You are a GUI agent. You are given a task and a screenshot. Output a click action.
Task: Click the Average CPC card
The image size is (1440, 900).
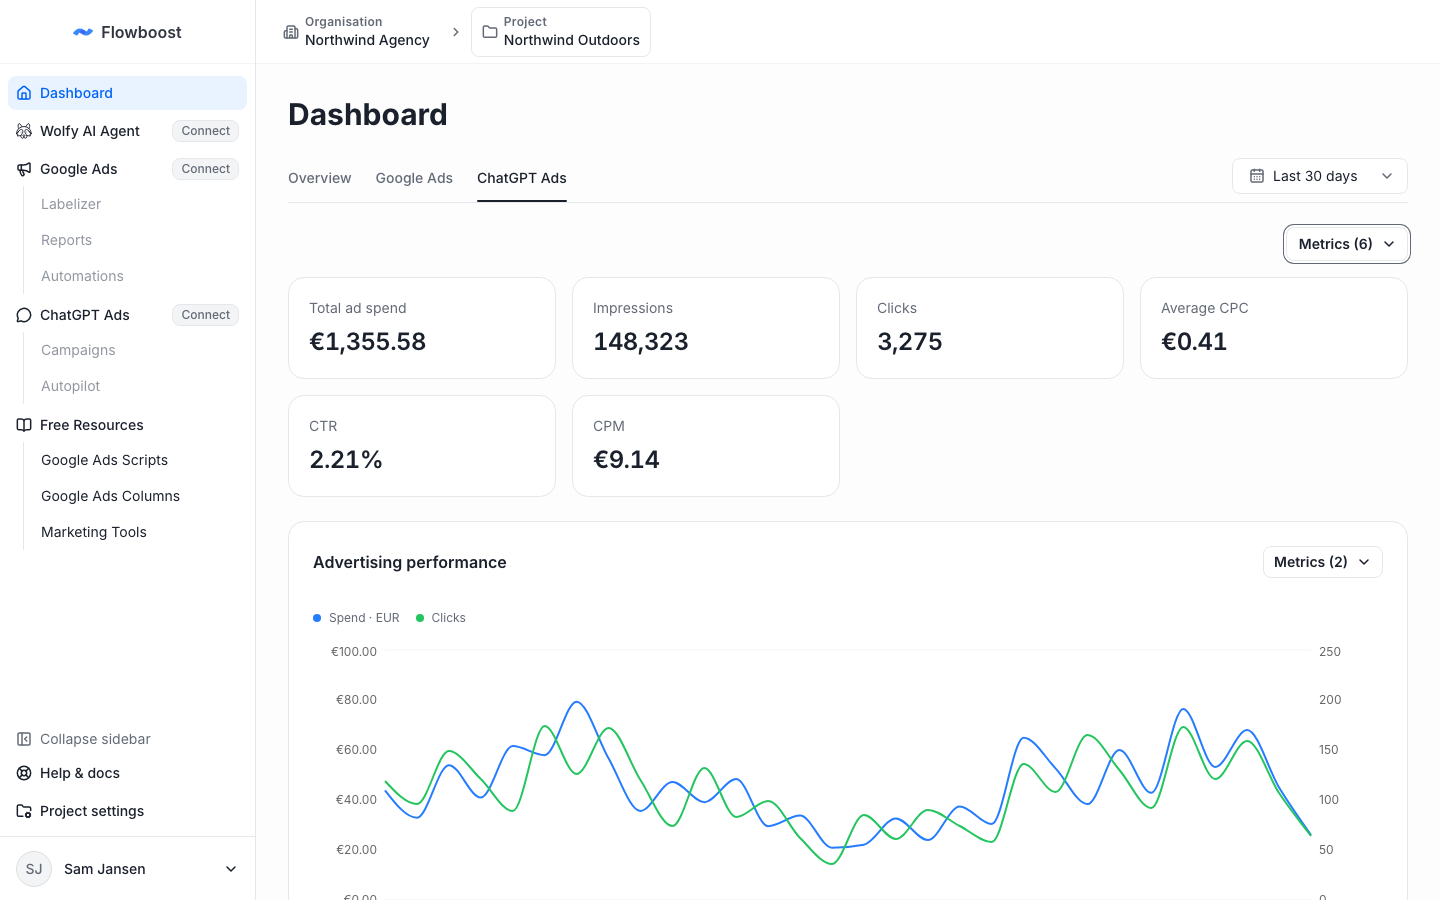pyautogui.click(x=1274, y=328)
